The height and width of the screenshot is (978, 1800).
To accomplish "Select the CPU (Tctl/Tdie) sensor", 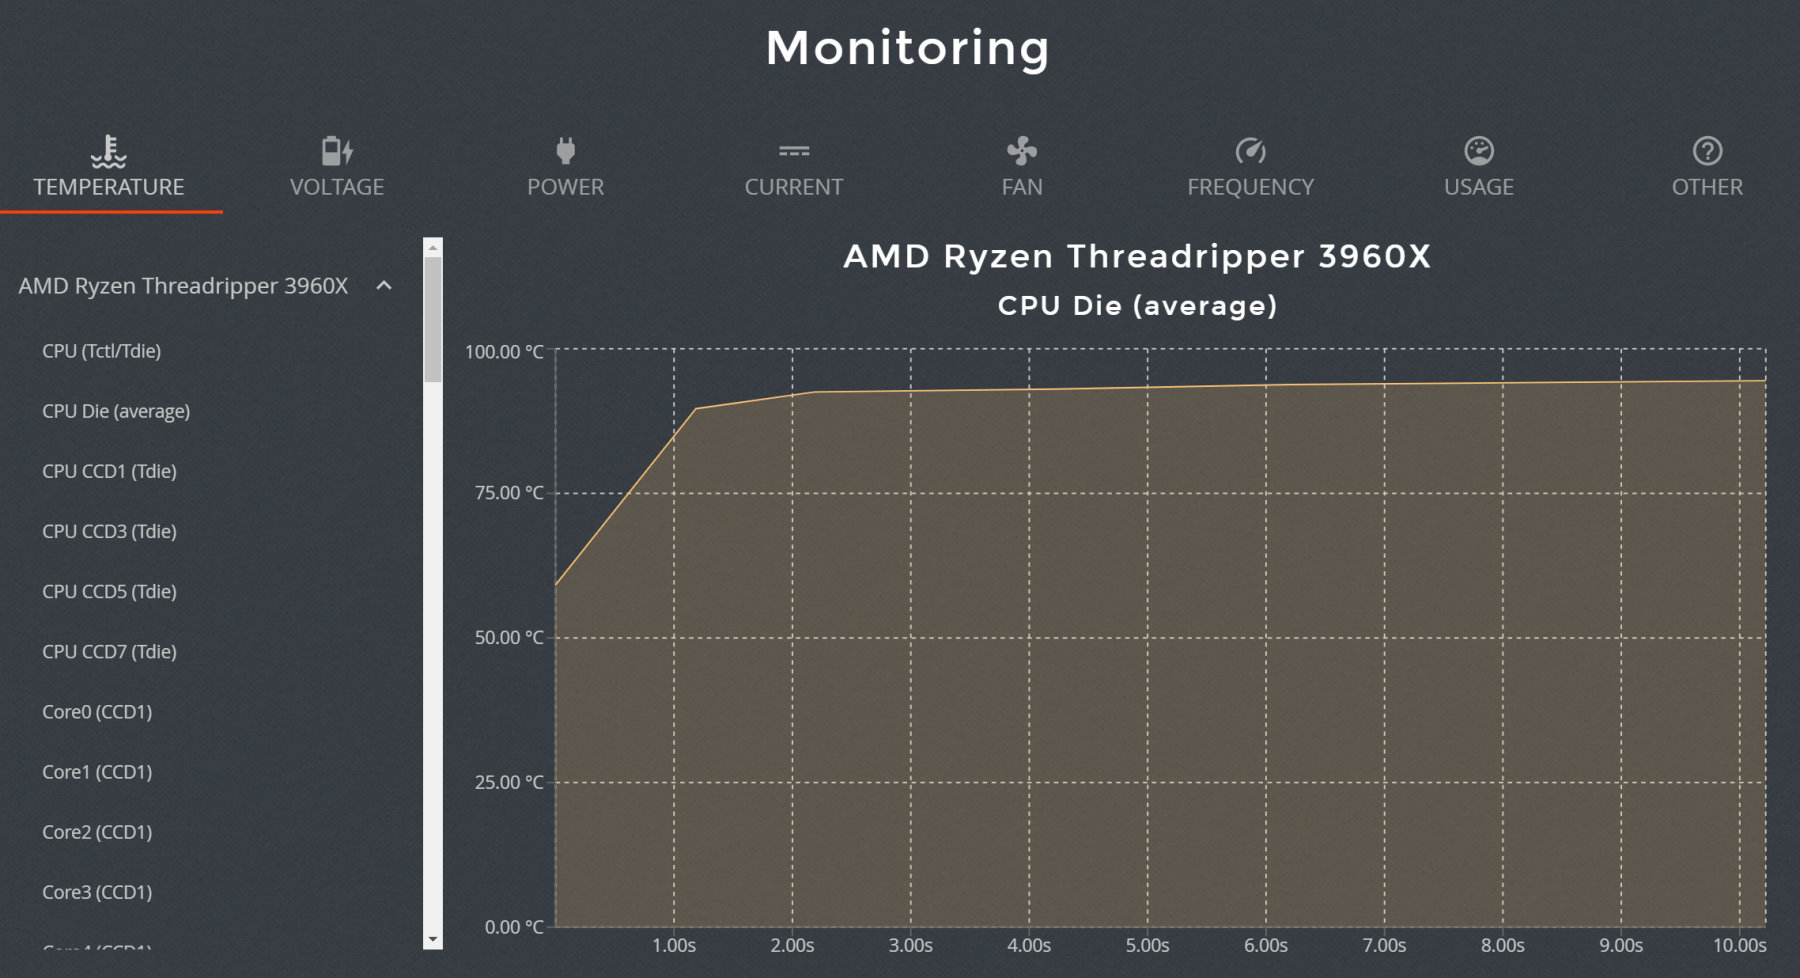I will [x=101, y=351].
